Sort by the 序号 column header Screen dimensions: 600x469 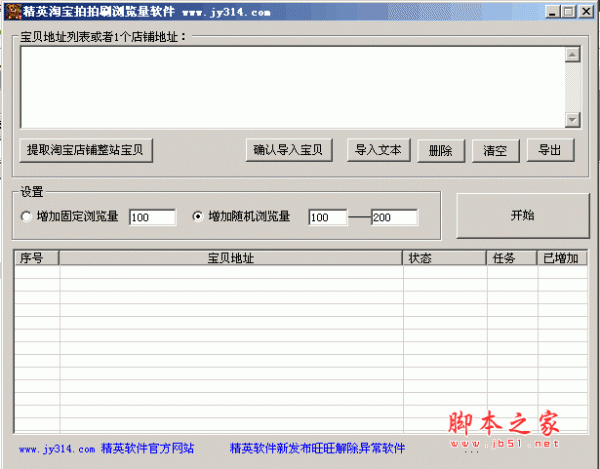click(36, 258)
